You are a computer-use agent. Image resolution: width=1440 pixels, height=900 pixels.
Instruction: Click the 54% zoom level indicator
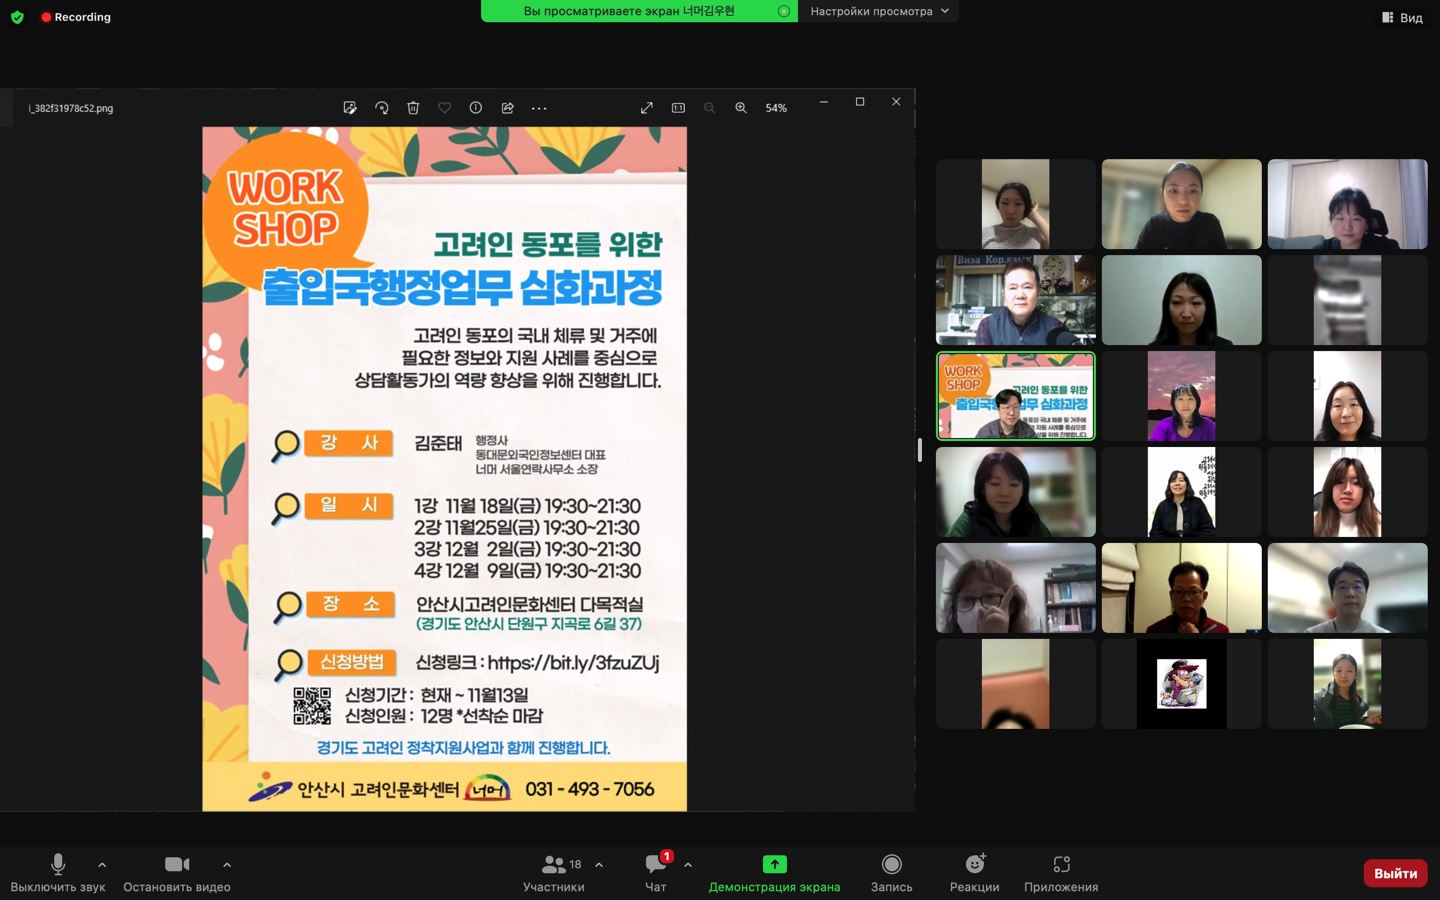[x=776, y=108]
